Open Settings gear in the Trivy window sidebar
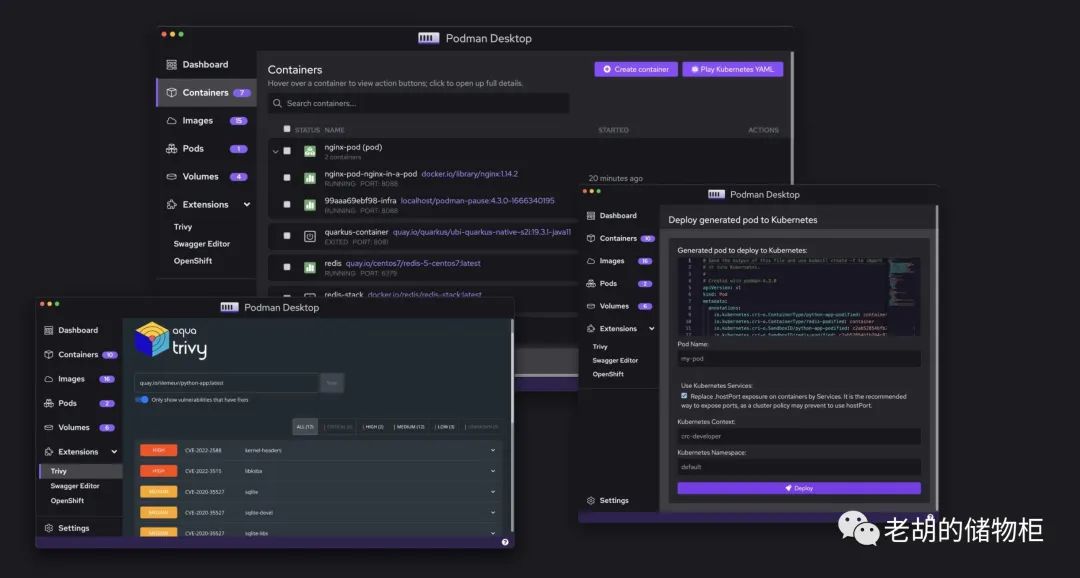 pyautogui.click(x=49, y=528)
